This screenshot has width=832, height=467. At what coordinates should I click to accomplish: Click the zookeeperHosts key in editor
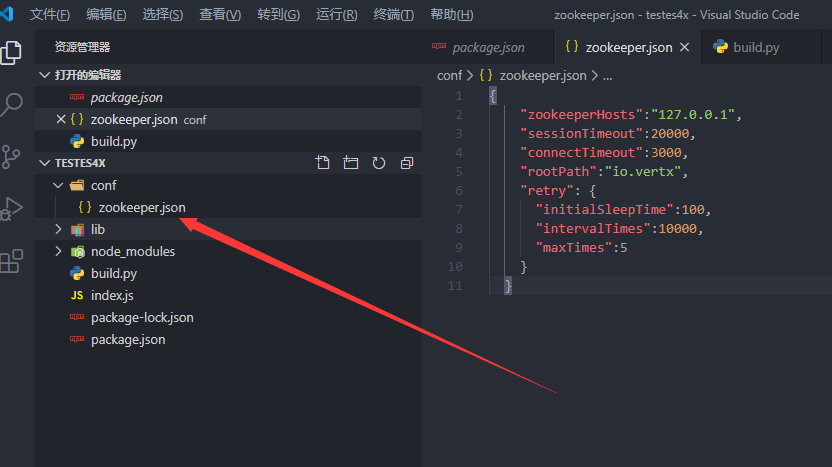point(581,115)
